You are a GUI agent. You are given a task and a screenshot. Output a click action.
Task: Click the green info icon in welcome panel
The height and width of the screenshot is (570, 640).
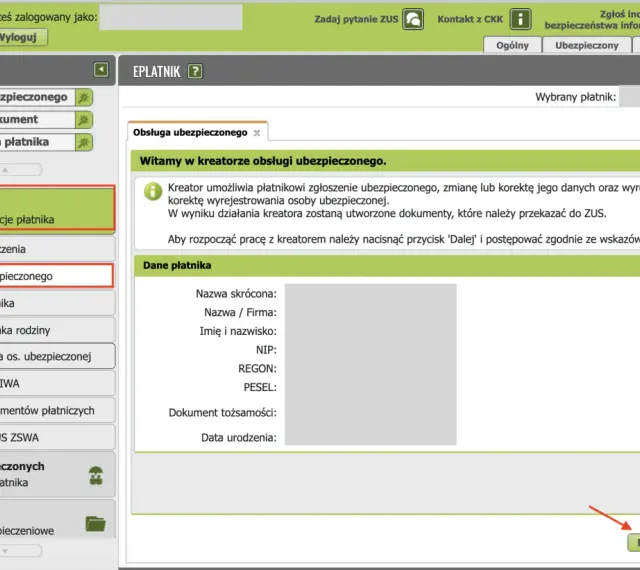coord(153,191)
